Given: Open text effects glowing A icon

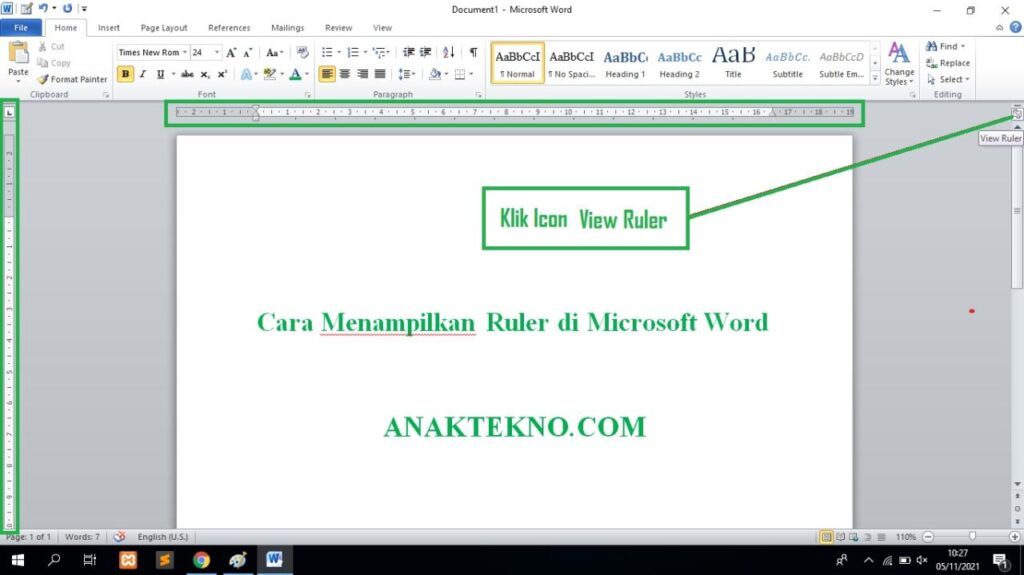Looking at the screenshot, I should click(246, 74).
